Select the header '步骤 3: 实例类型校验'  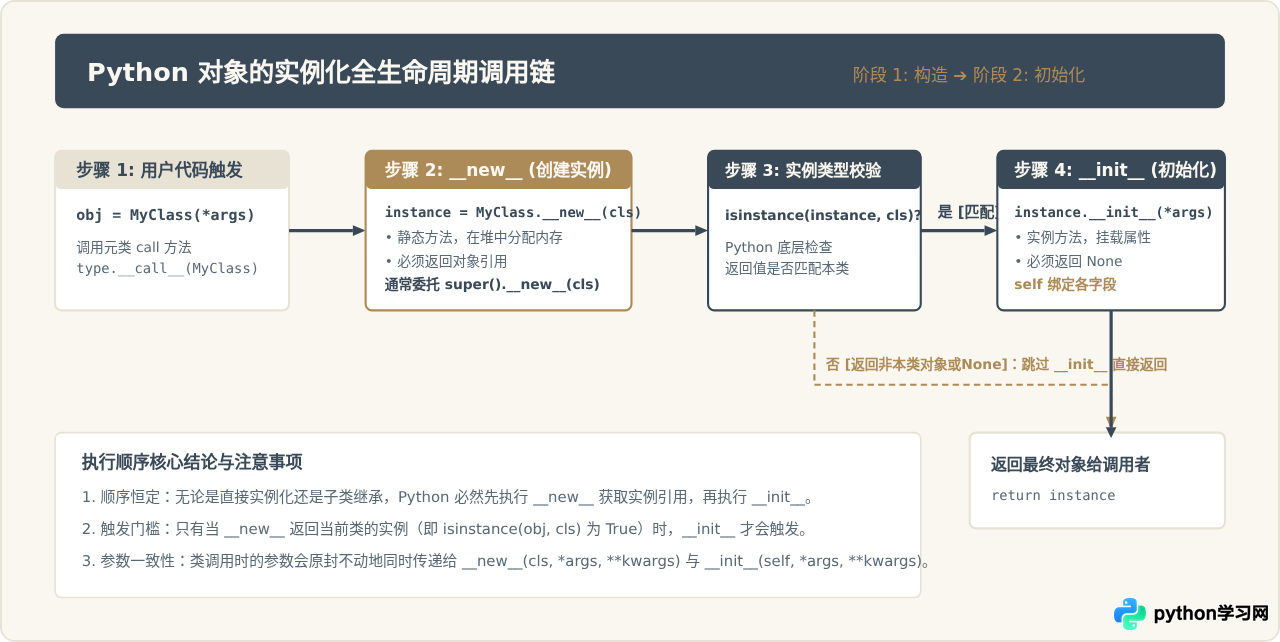click(x=803, y=170)
